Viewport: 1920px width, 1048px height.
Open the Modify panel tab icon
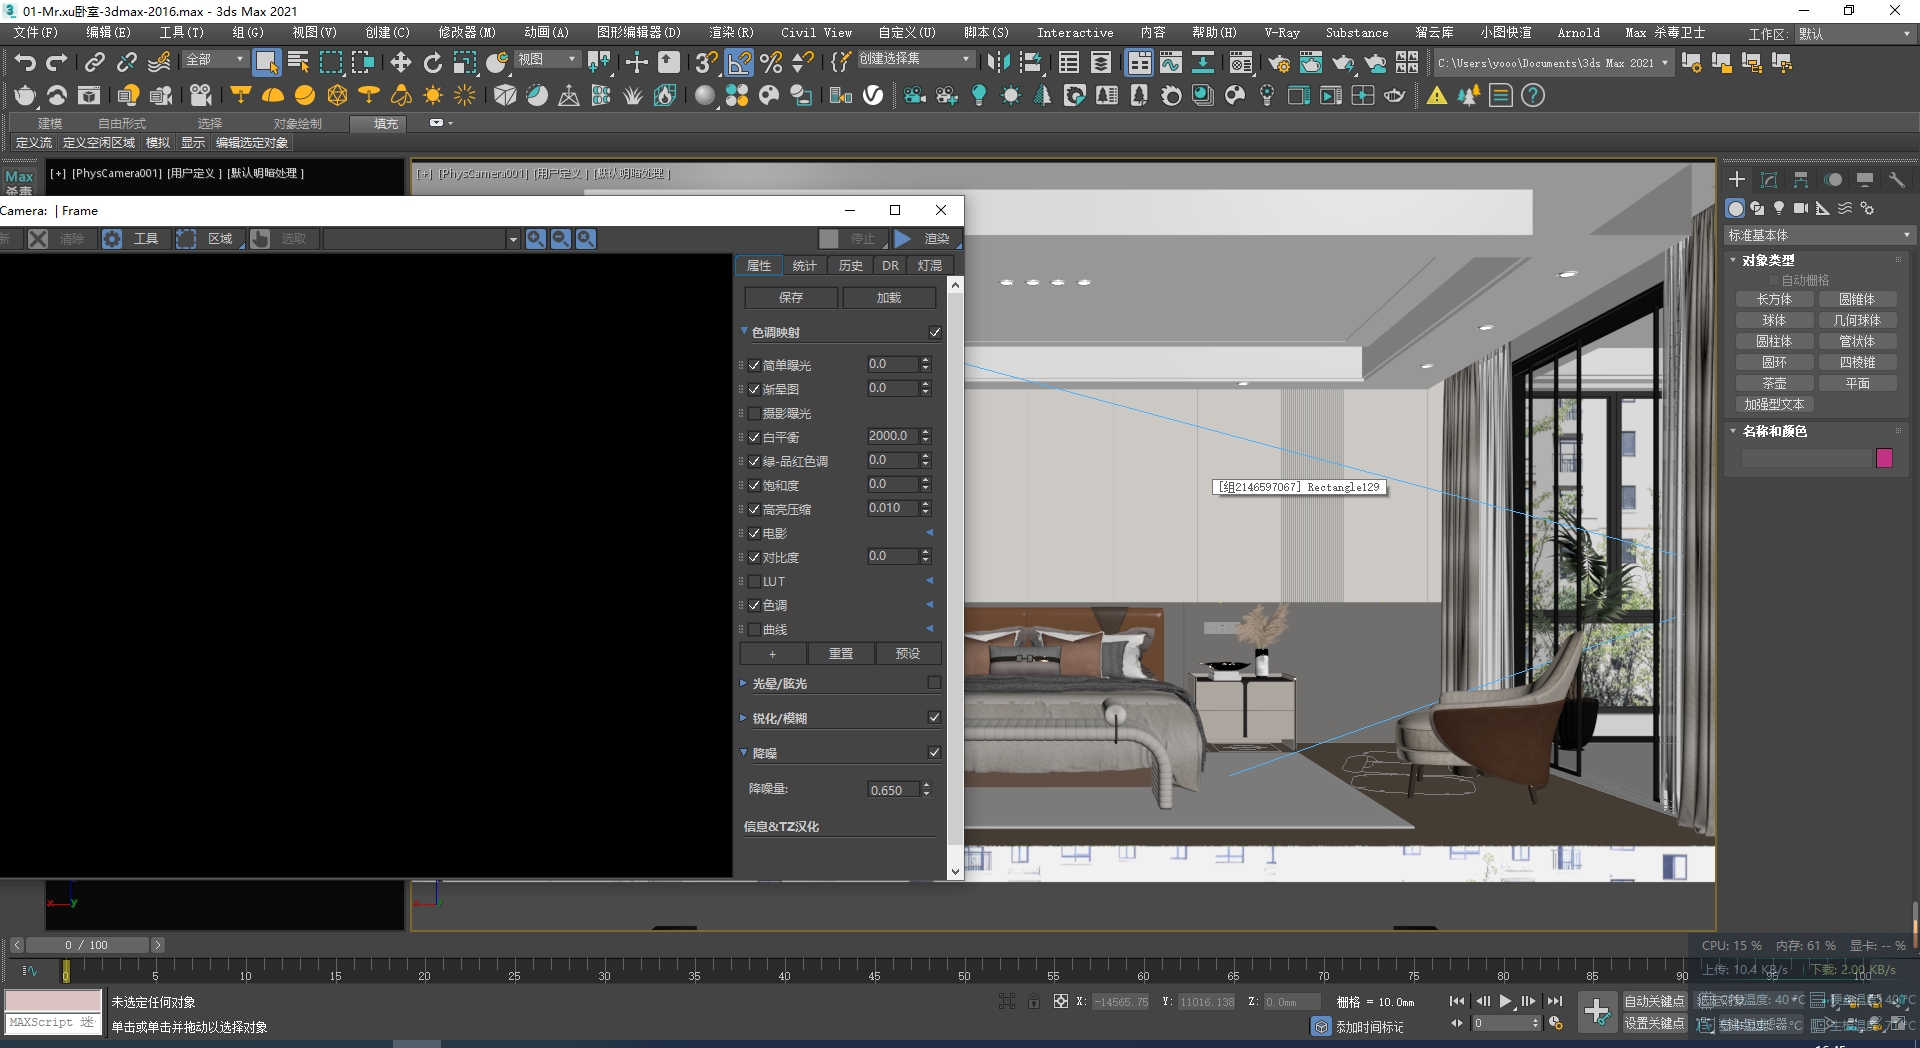pyautogui.click(x=1769, y=179)
